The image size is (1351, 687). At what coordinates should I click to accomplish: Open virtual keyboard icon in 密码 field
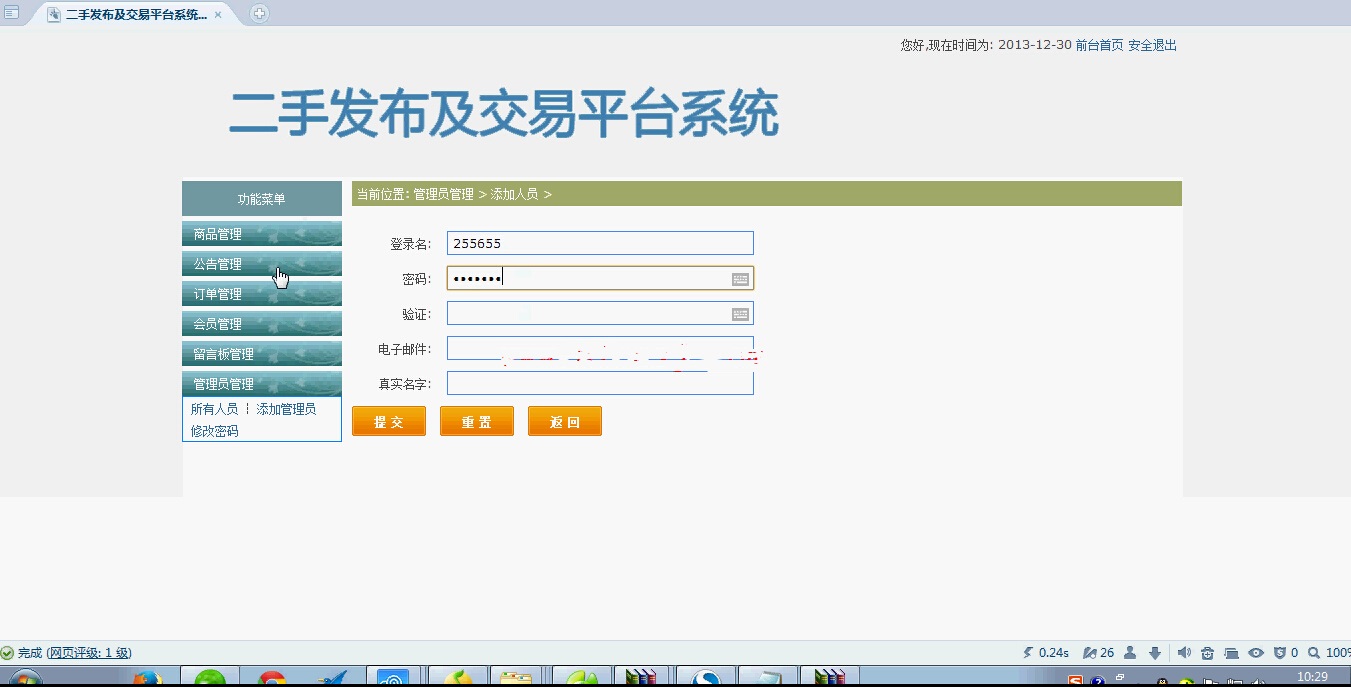(740, 279)
